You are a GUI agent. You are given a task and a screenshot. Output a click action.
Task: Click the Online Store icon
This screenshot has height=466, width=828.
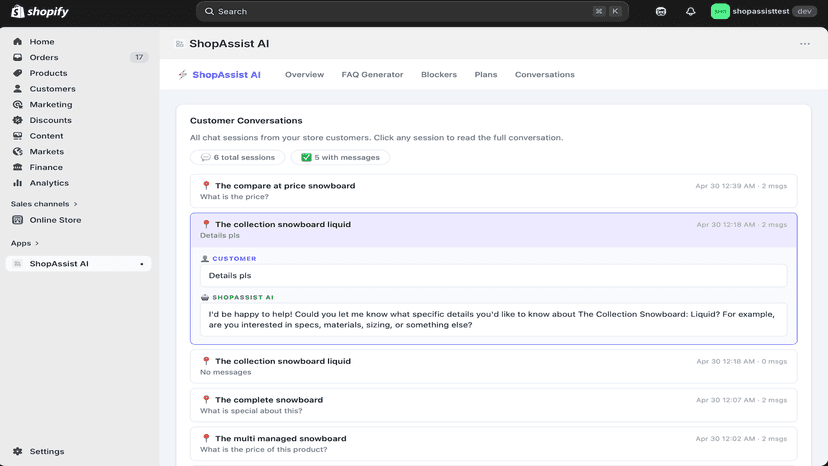pyautogui.click(x=17, y=220)
